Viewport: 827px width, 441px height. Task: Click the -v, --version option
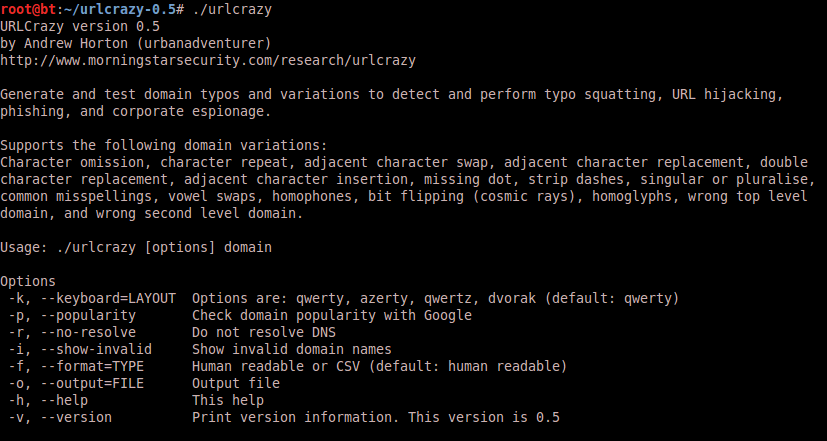[60, 417]
